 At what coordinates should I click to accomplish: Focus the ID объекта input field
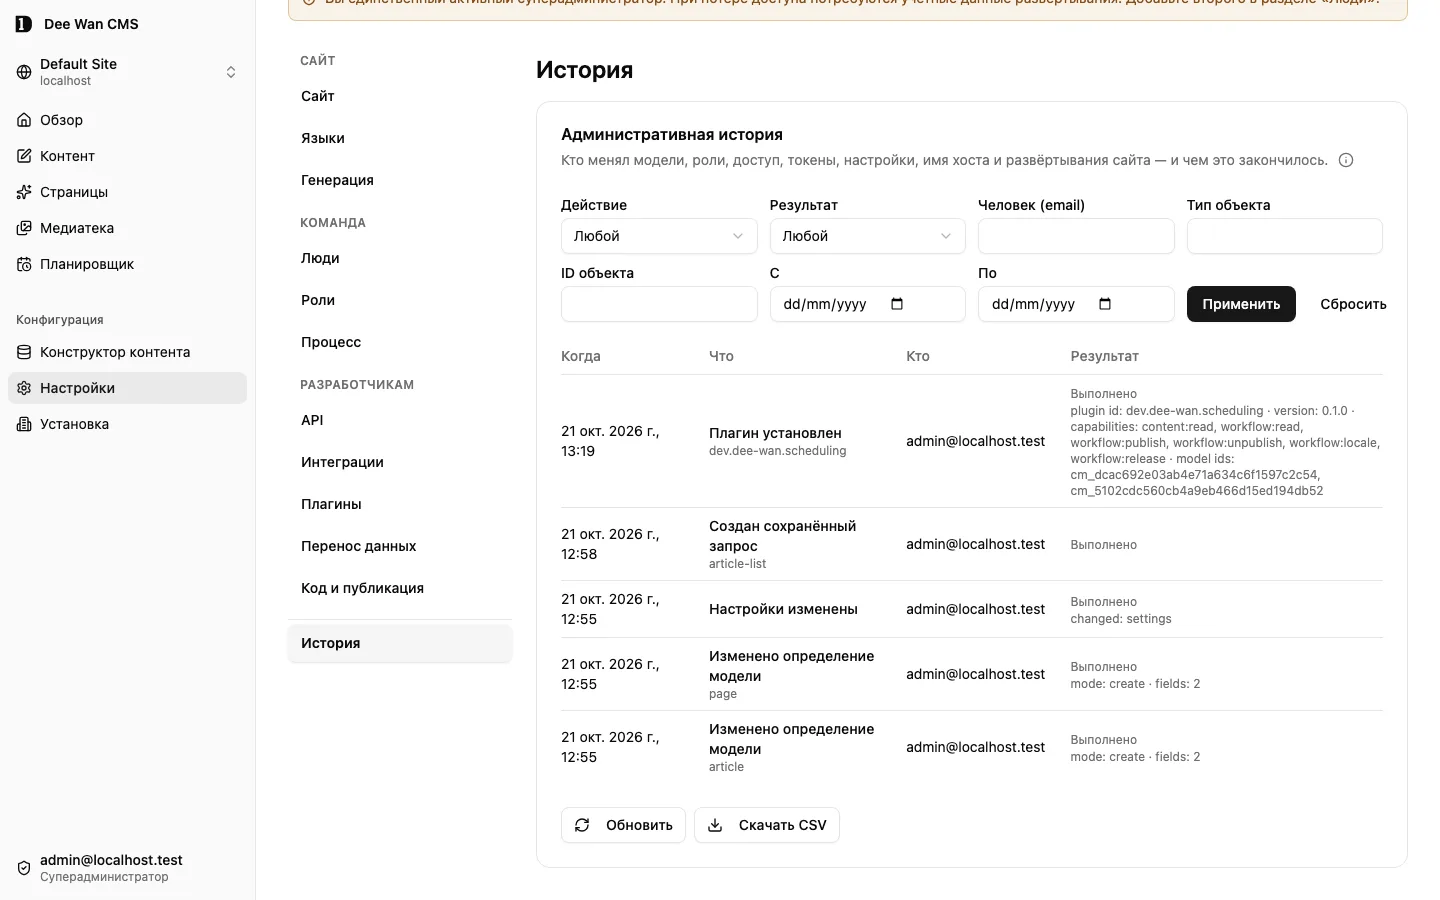coord(659,304)
